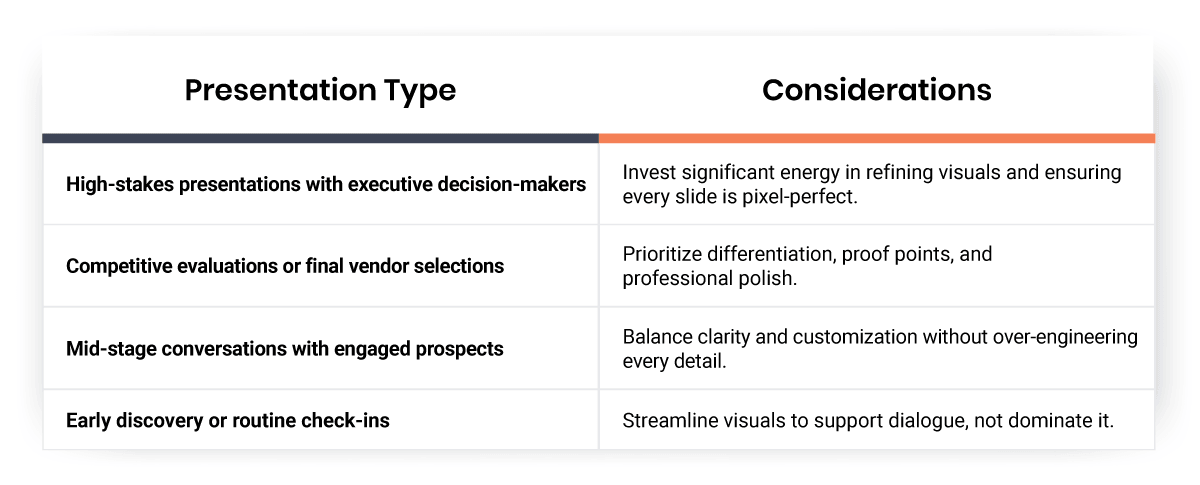The height and width of the screenshot is (485, 1200).
Task: Click the dark navy bar under Presentation Type
Action: pos(321,138)
